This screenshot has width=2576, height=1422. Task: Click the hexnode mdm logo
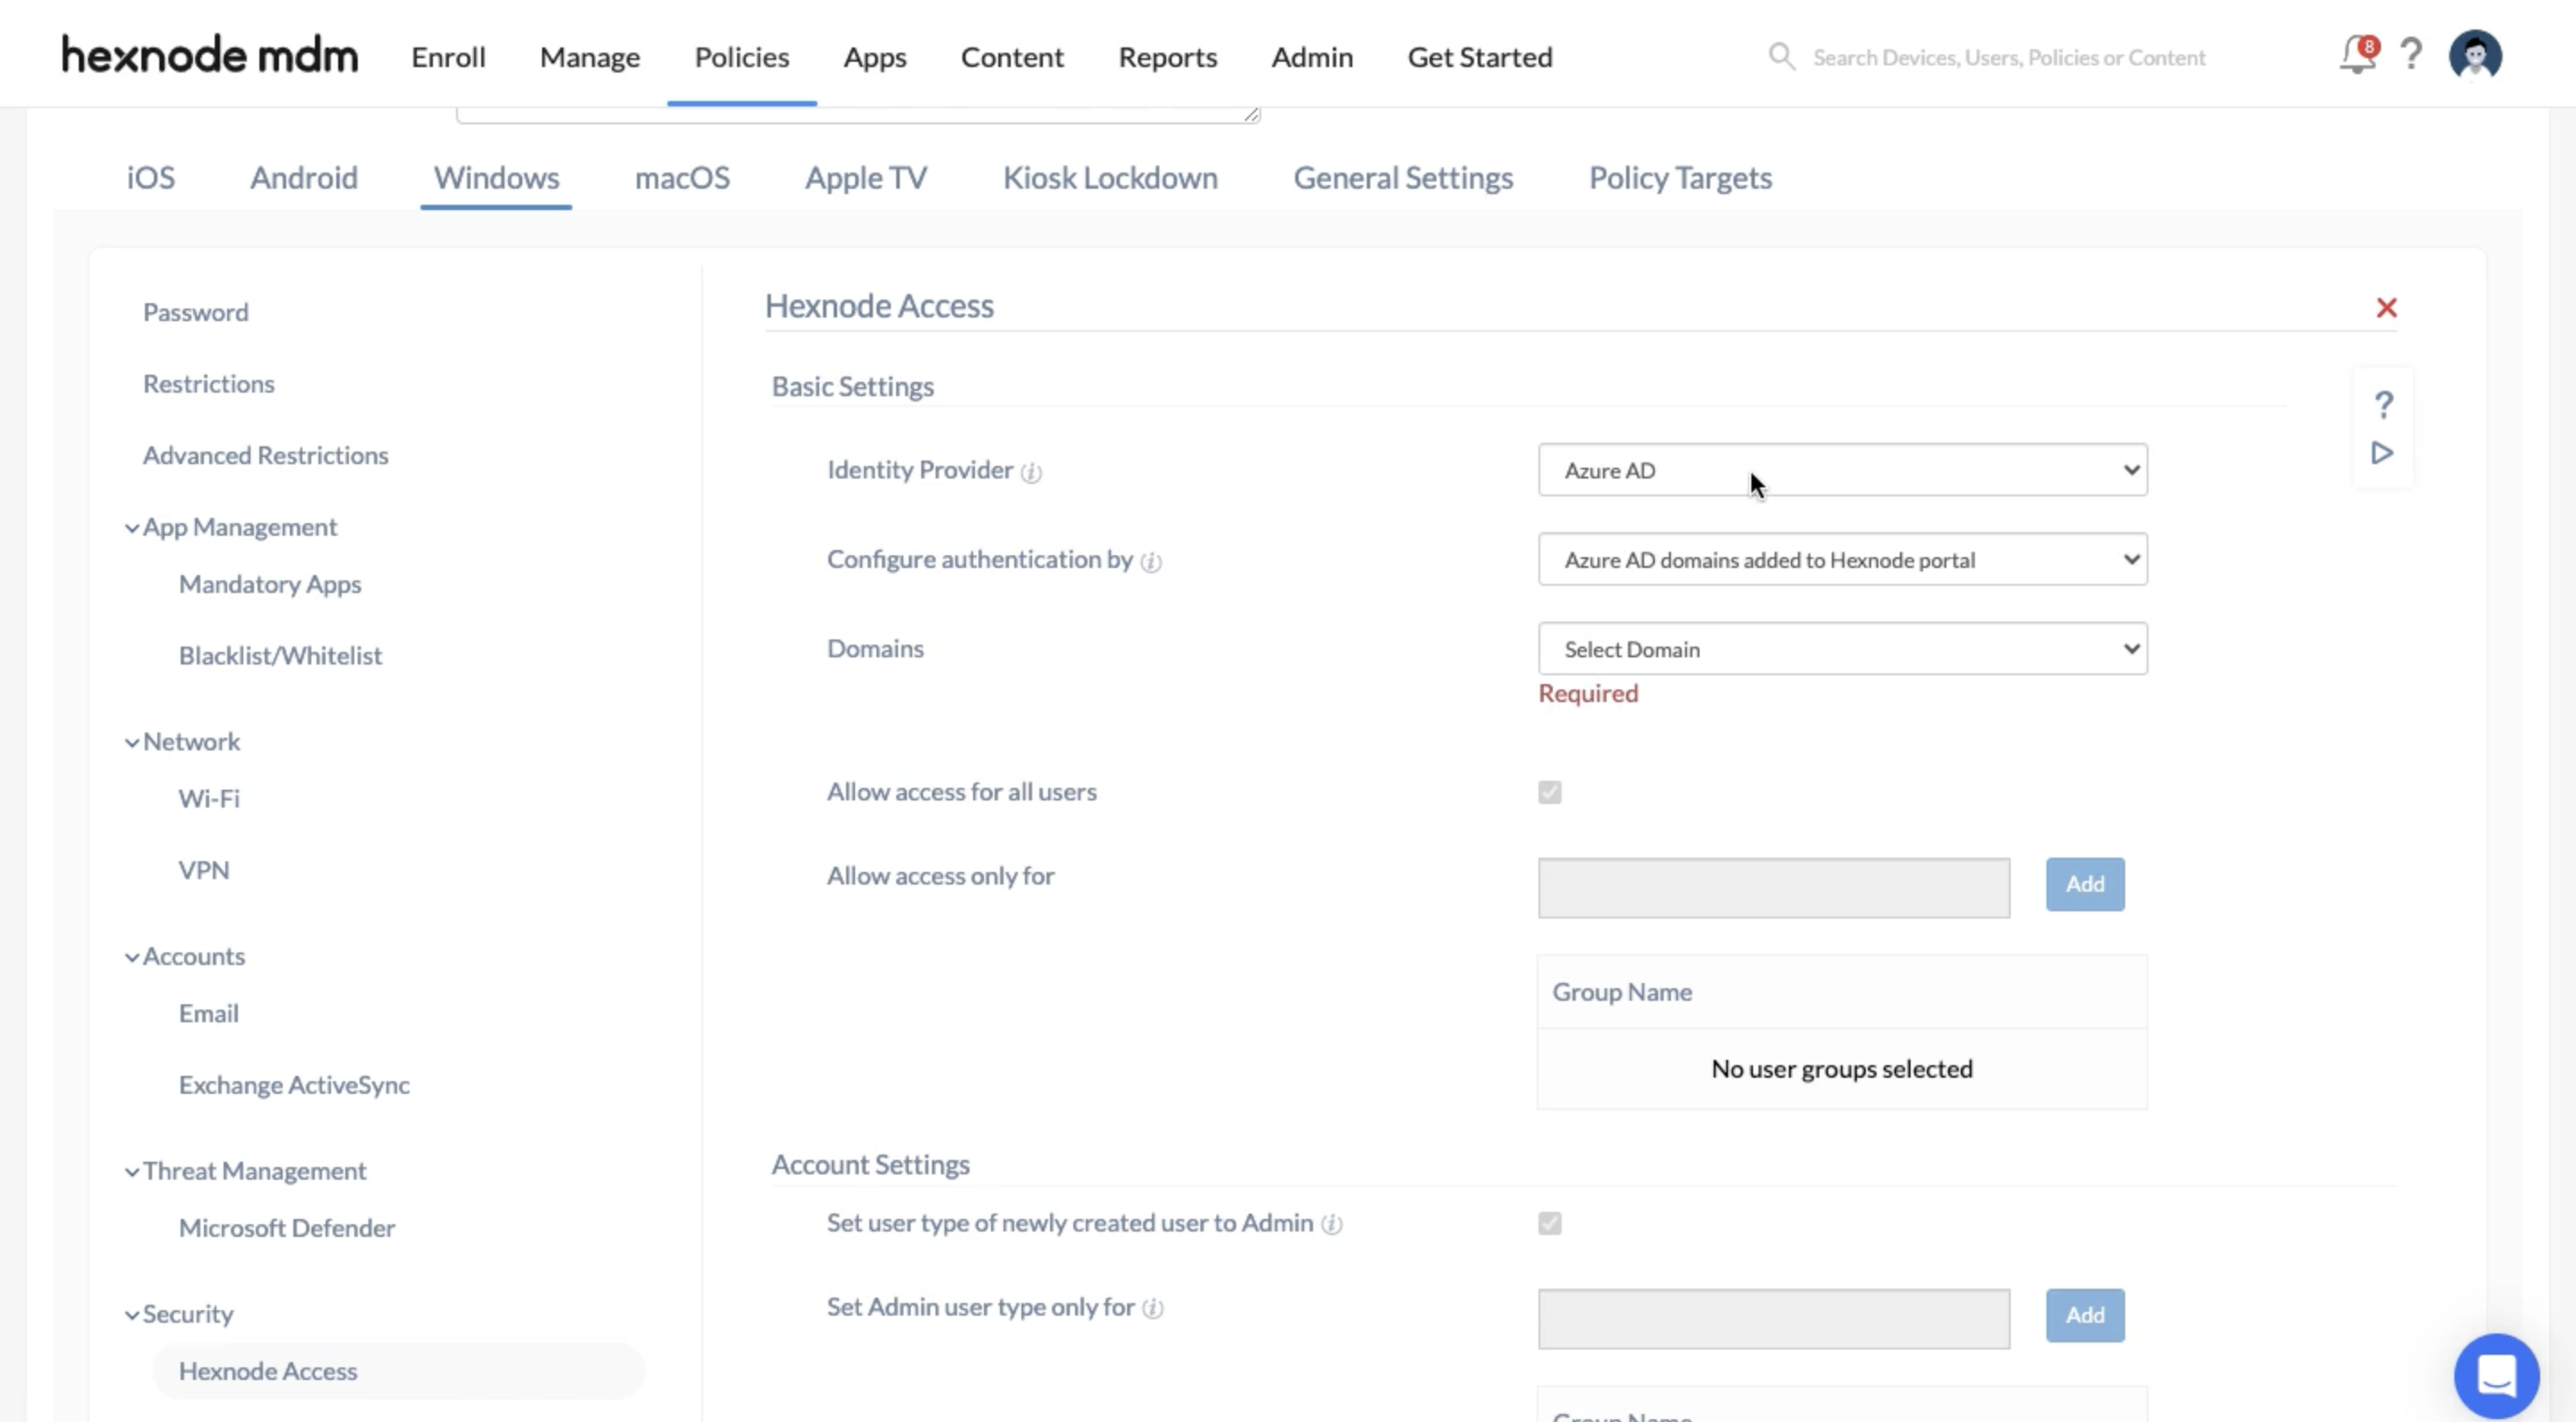coord(209,55)
